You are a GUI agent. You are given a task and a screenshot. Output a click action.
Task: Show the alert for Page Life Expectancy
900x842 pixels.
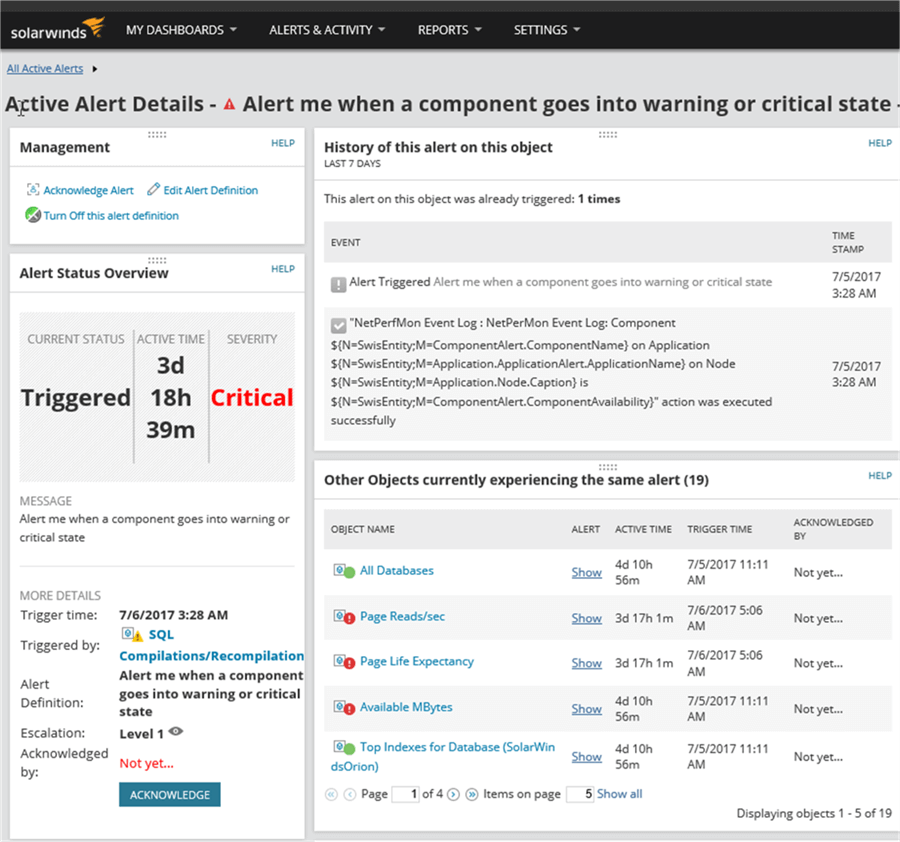(x=587, y=663)
